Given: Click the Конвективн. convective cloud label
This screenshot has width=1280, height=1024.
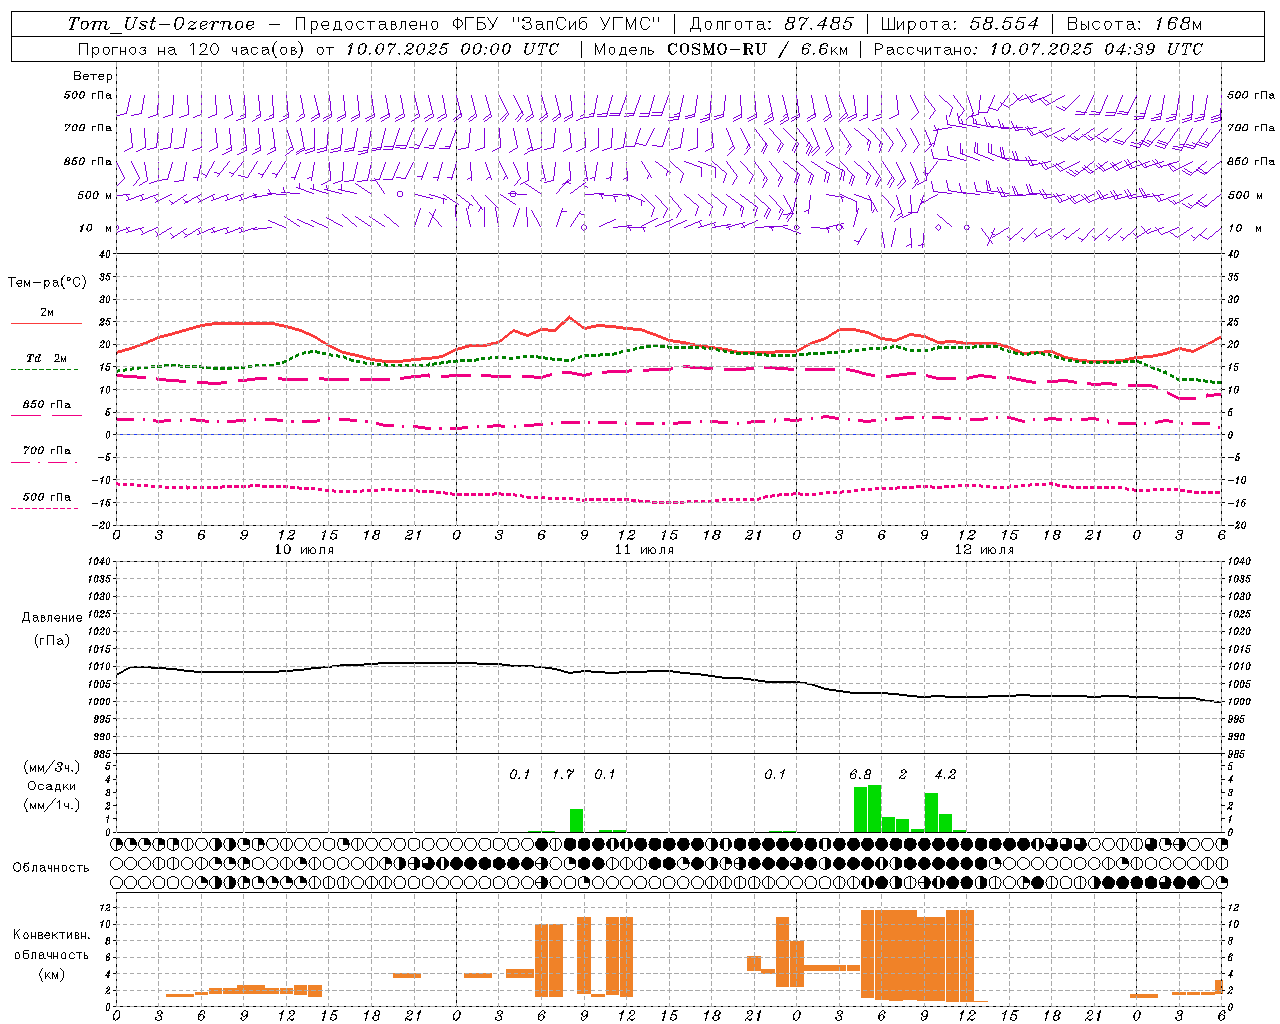Looking at the screenshot, I should point(52,935).
